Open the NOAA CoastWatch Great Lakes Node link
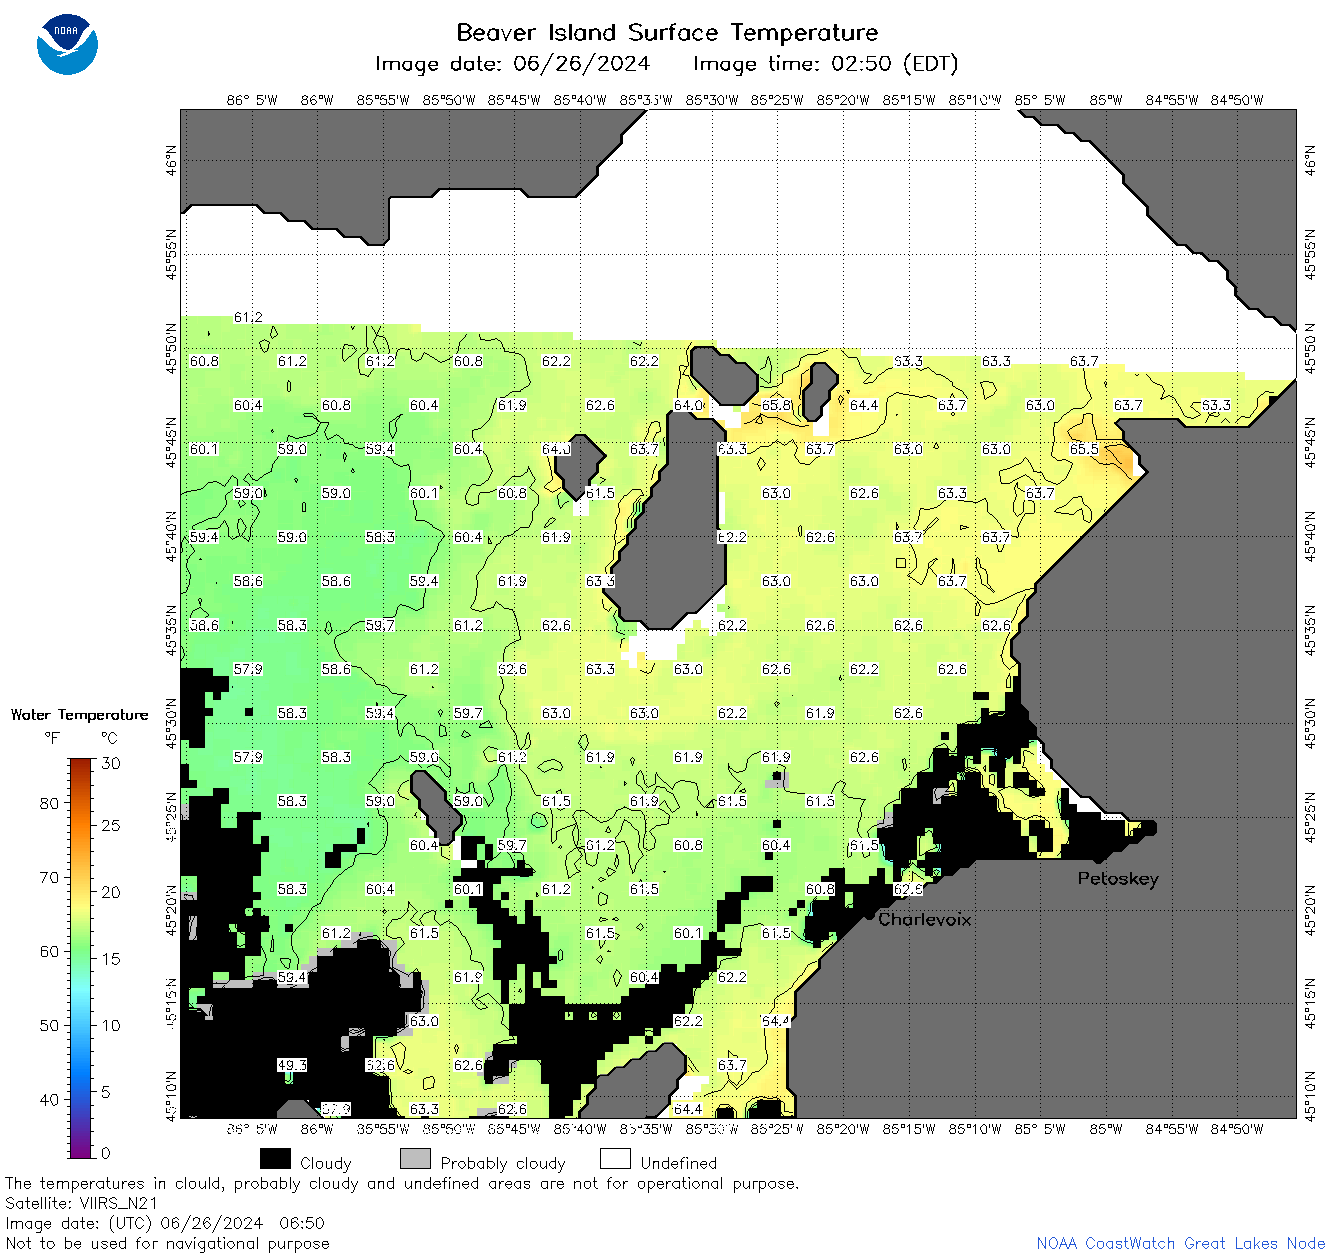Image resolution: width=1336 pixels, height=1259 pixels. pos(1181,1243)
